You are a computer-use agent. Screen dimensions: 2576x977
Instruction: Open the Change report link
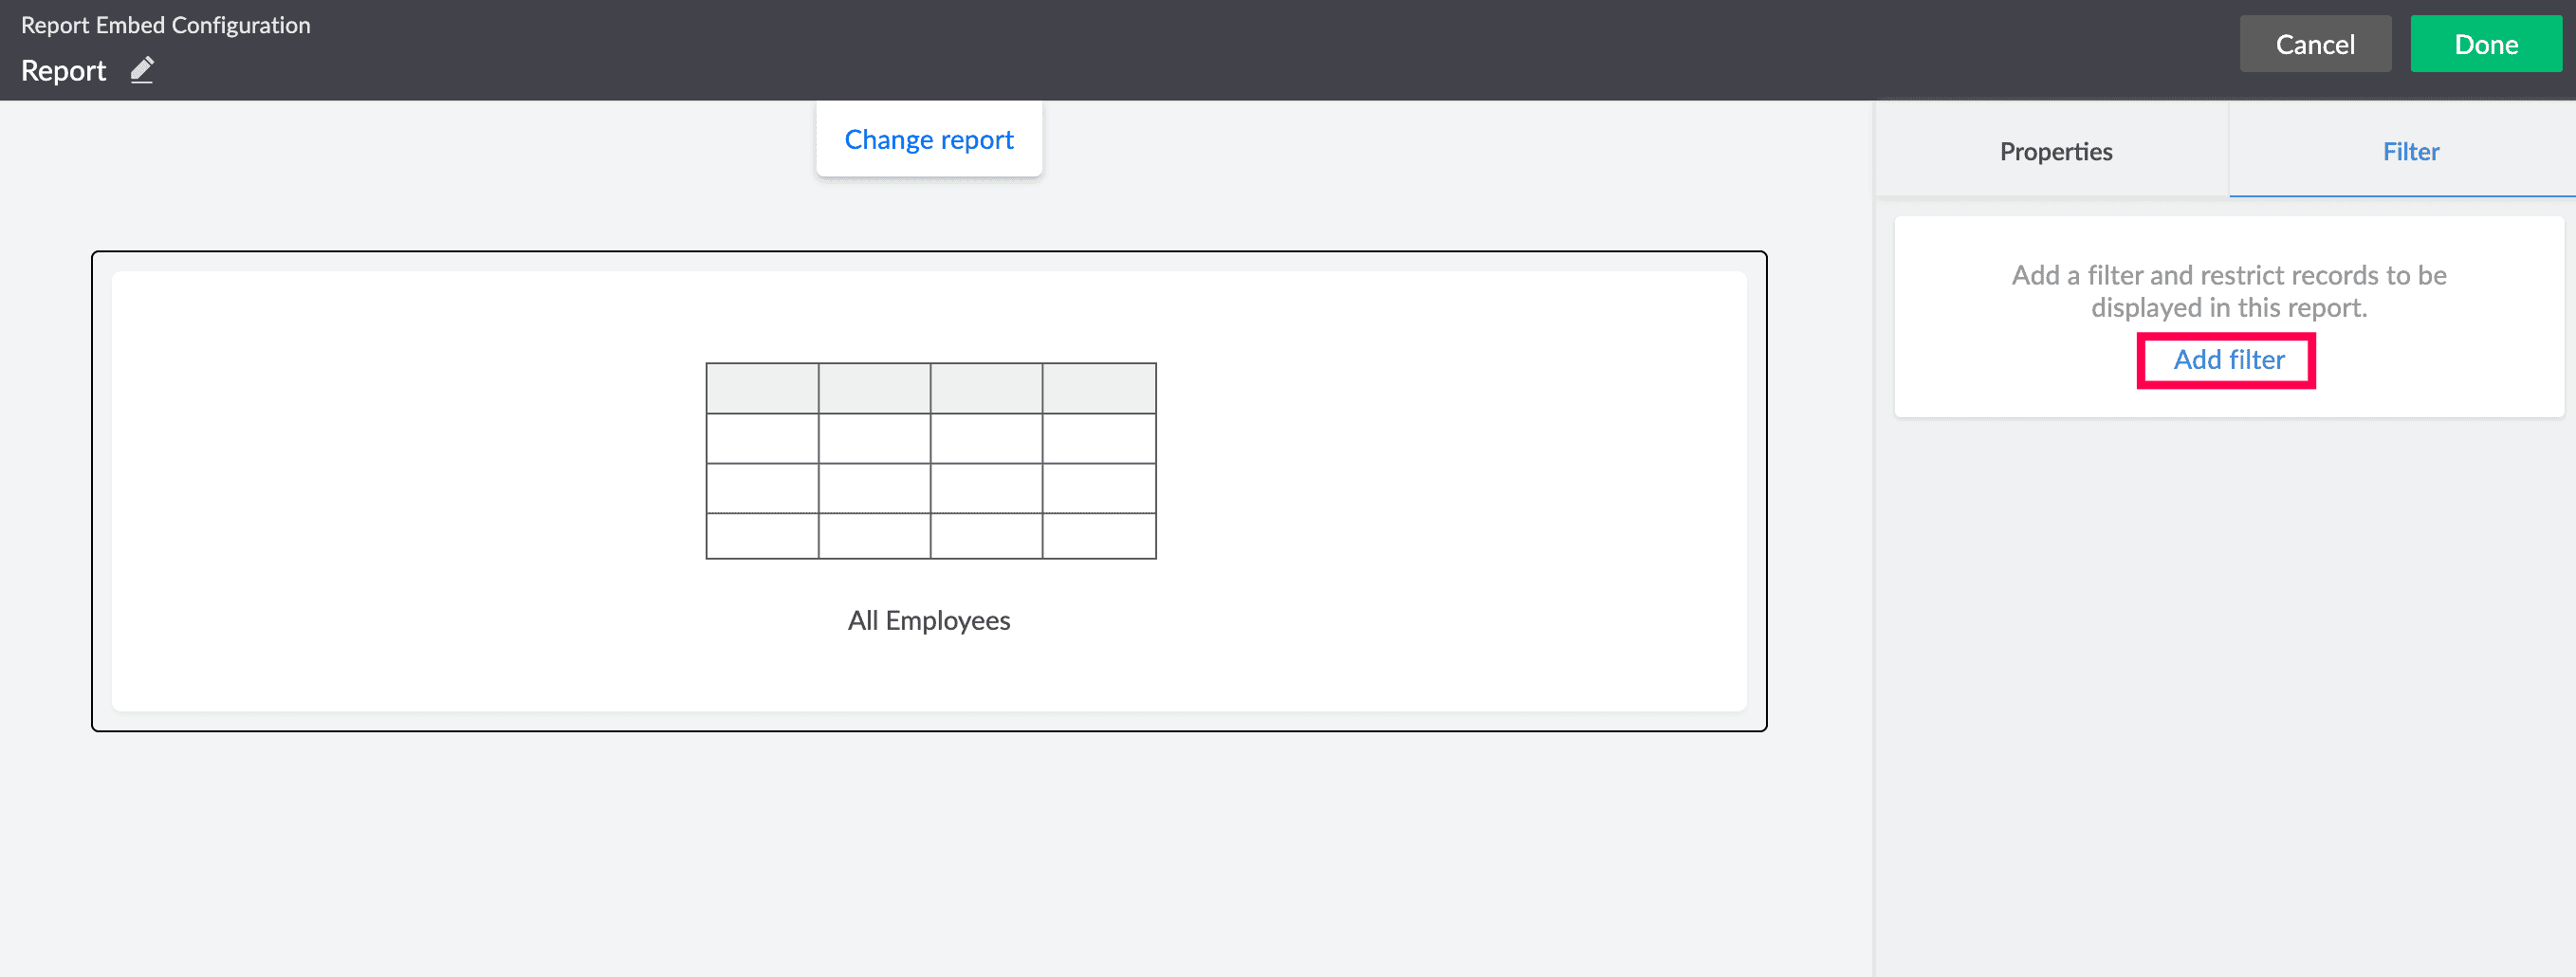pos(928,139)
